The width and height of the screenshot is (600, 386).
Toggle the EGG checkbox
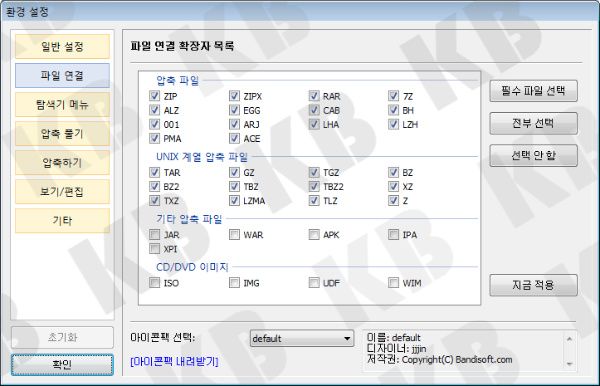pyautogui.click(x=234, y=110)
